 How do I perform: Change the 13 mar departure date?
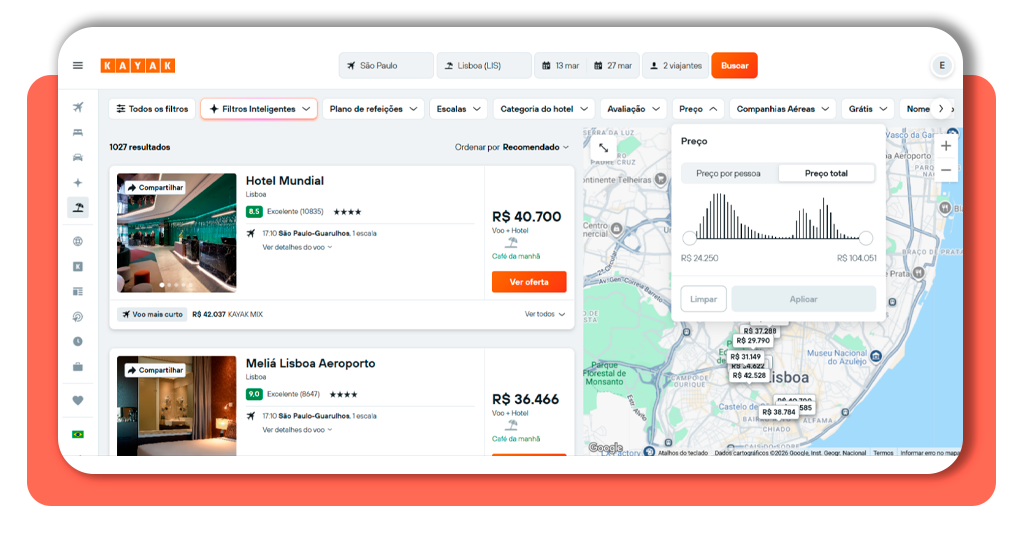click(560, 65)
